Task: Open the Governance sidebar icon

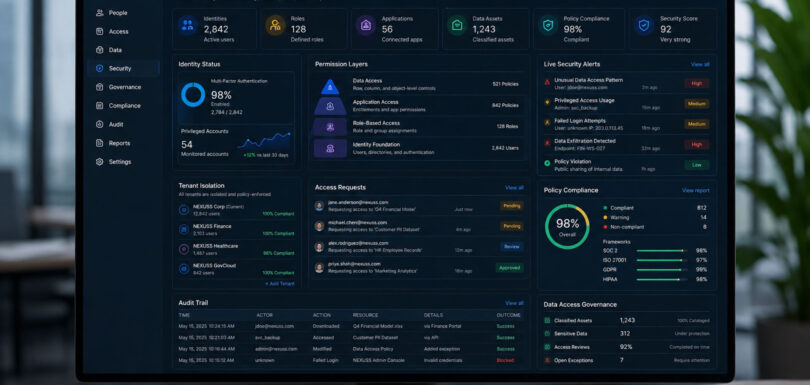Action: [x=100, y=87]
